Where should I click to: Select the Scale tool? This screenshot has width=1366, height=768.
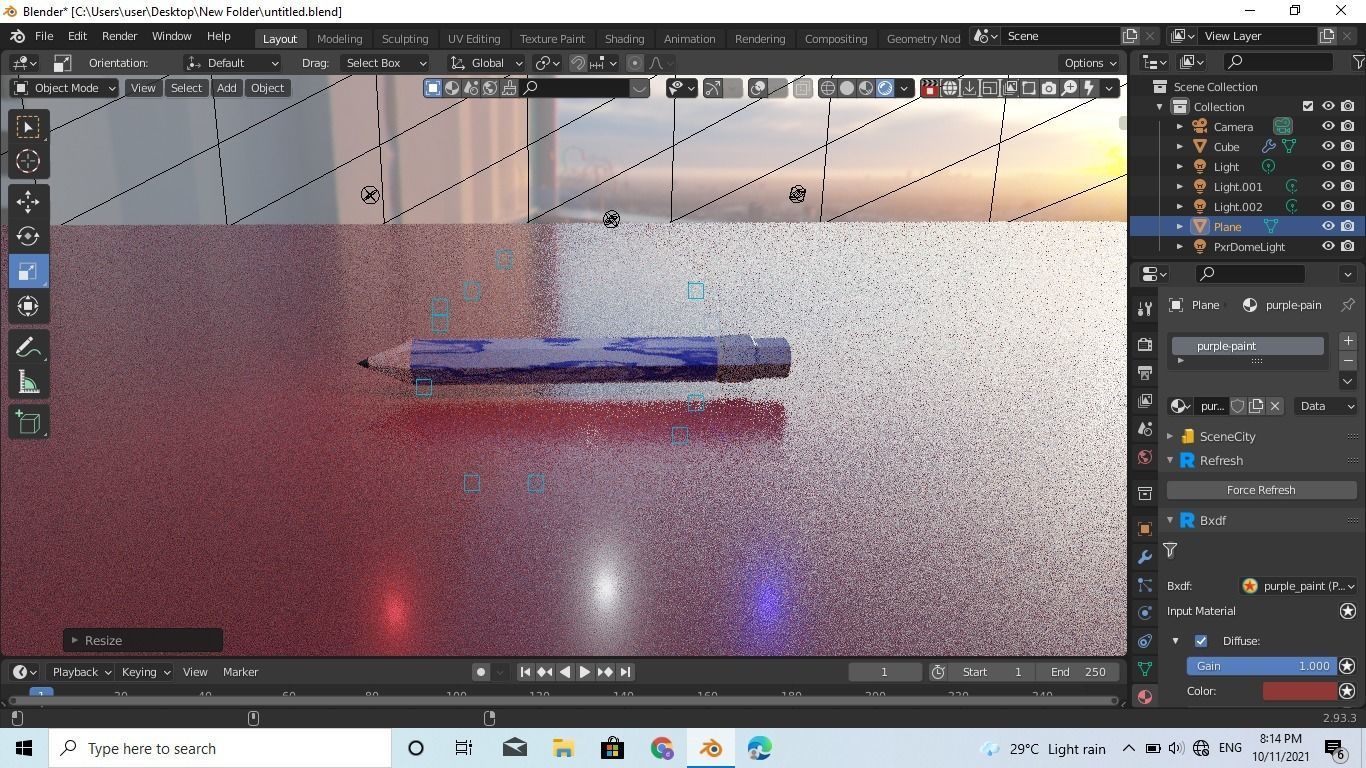28,271
